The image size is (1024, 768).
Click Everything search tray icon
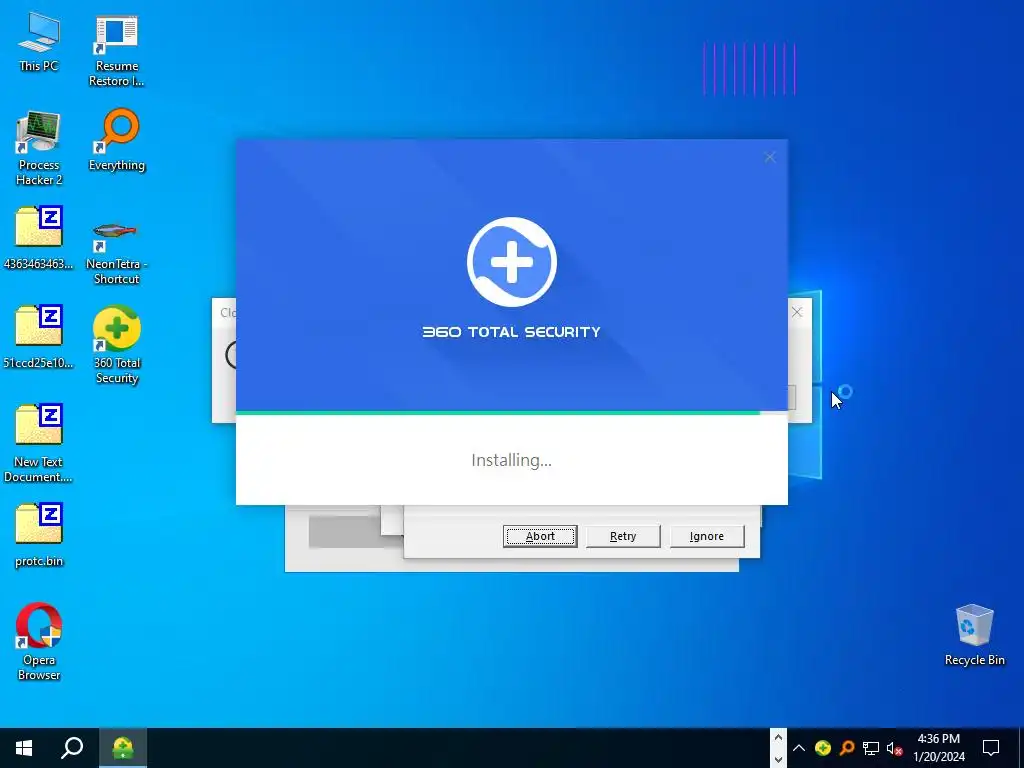tap(847, 748)
